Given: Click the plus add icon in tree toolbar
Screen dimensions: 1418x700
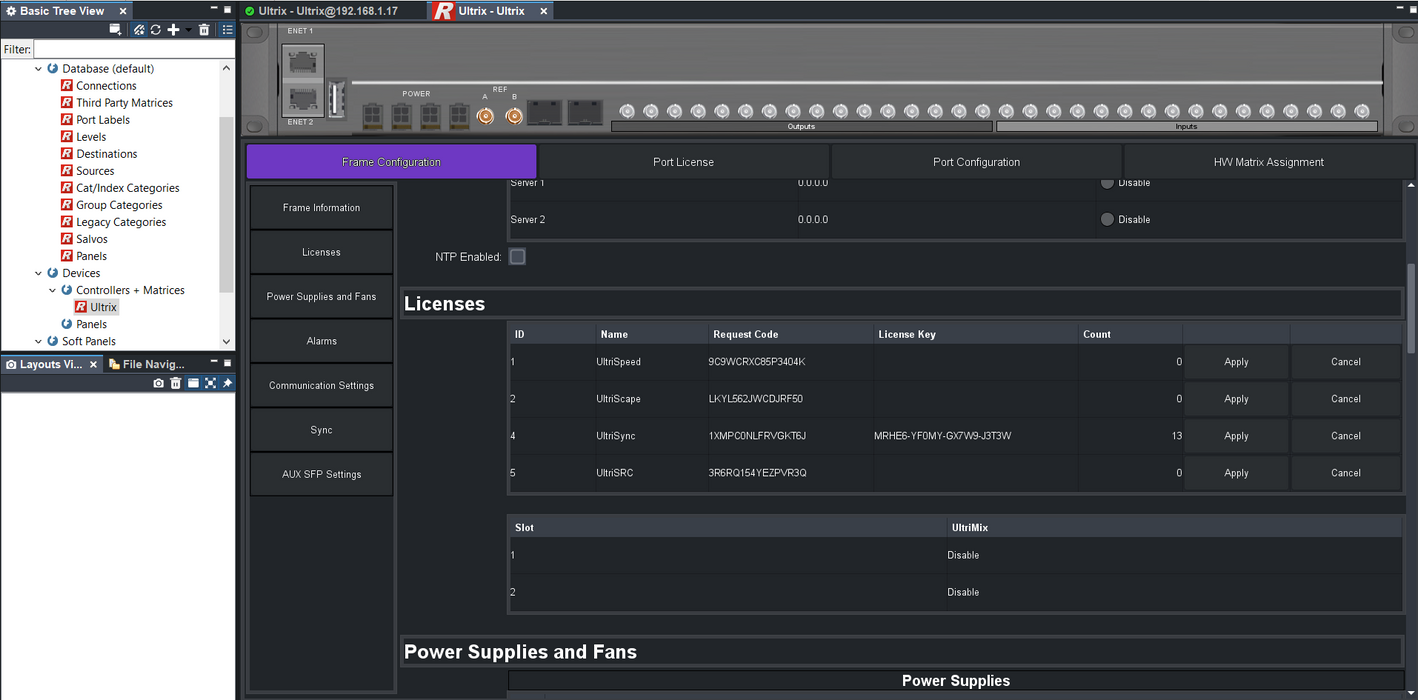Looking at the screenshot, I should click(173, 30).
